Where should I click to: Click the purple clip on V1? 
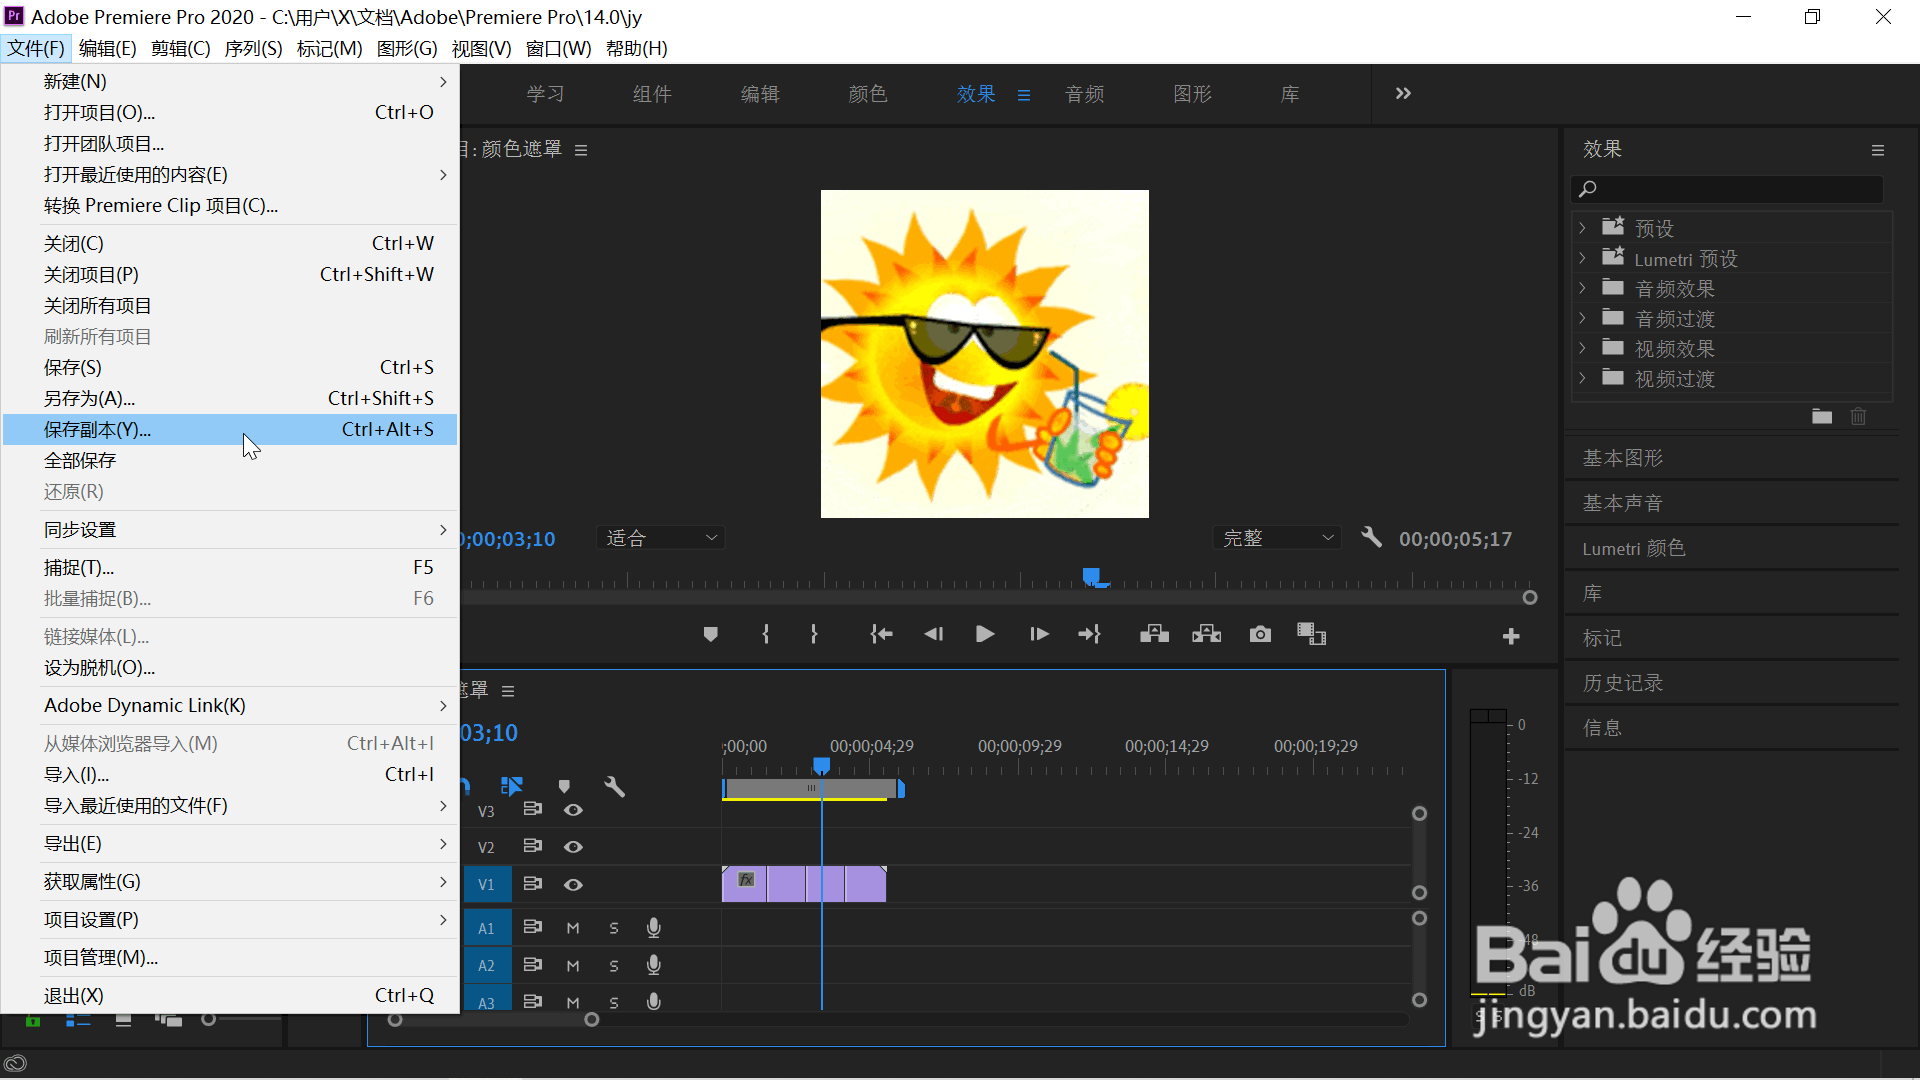coord(804,884)
